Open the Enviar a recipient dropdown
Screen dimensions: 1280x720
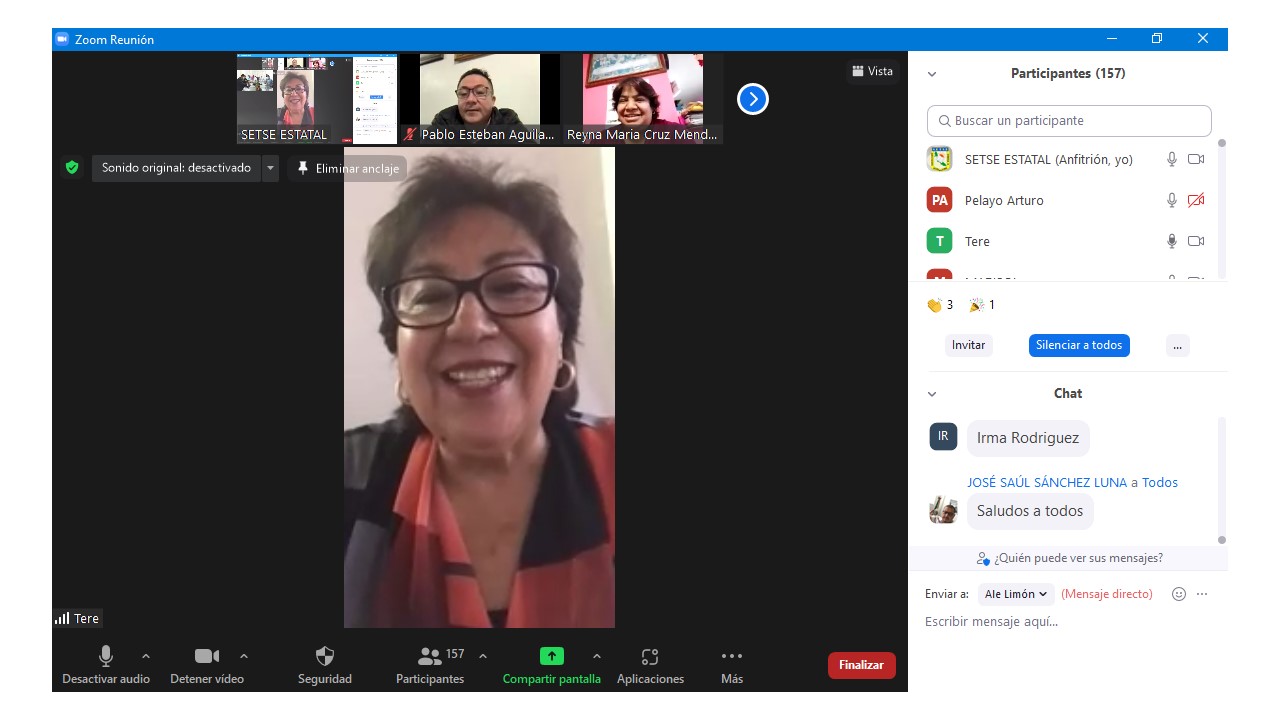(x=1016, y=594)
